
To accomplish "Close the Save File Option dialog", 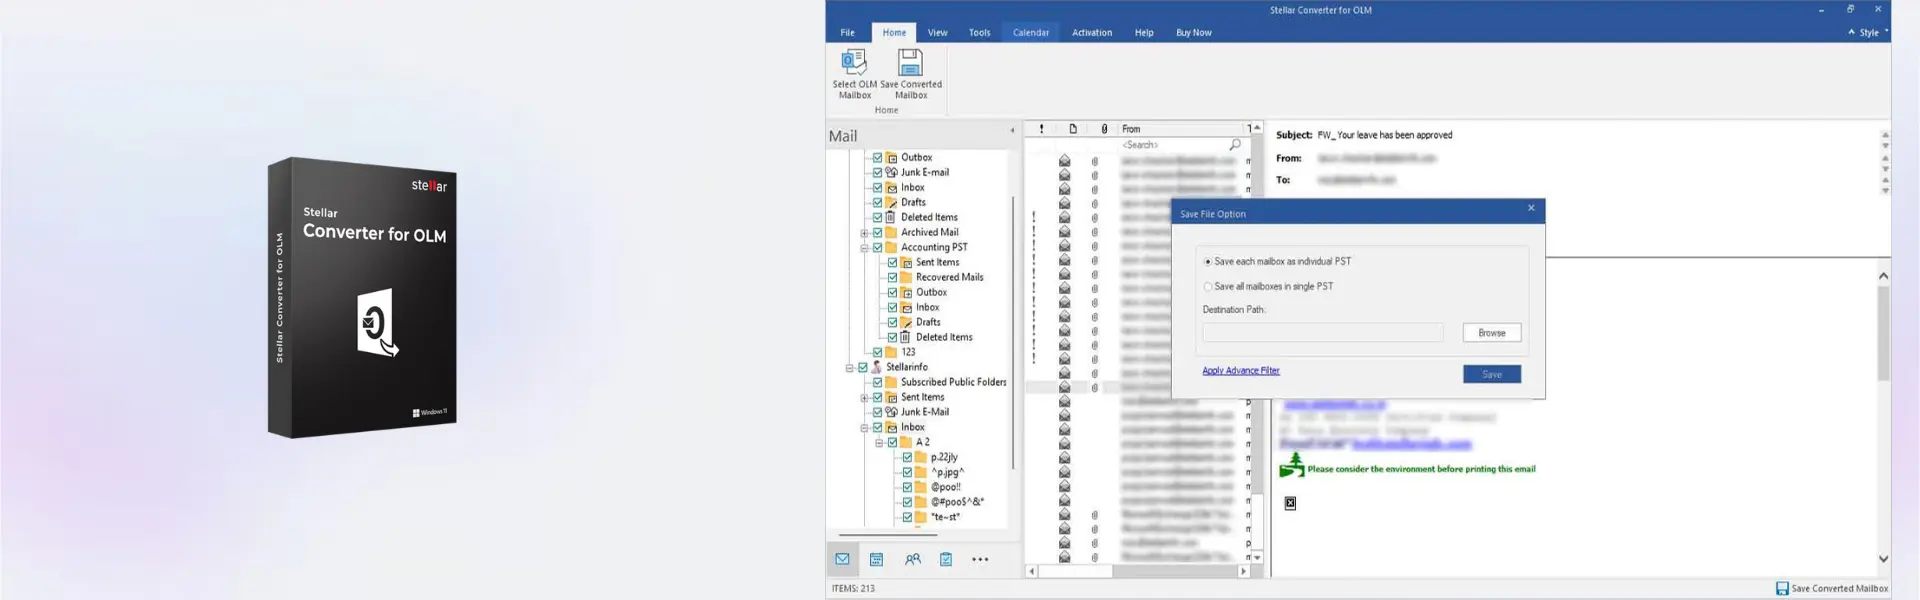I will click(x=1531, y=208).
